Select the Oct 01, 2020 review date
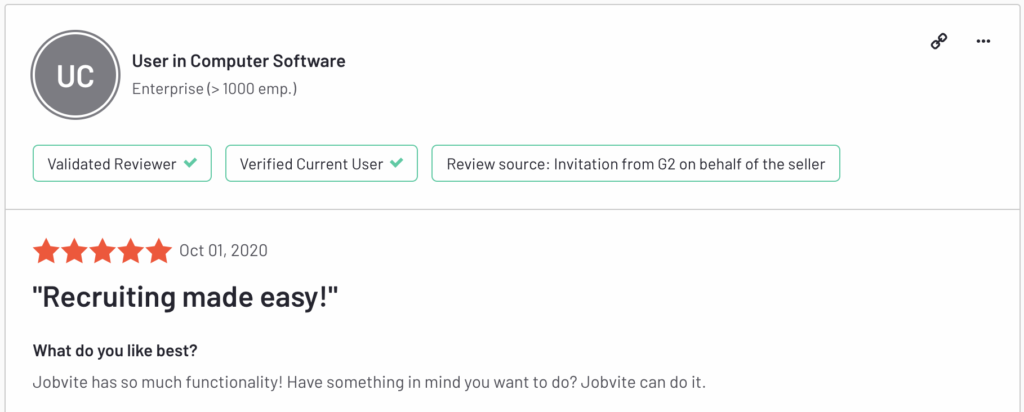The image size is (1024, 412). (223, 251)
